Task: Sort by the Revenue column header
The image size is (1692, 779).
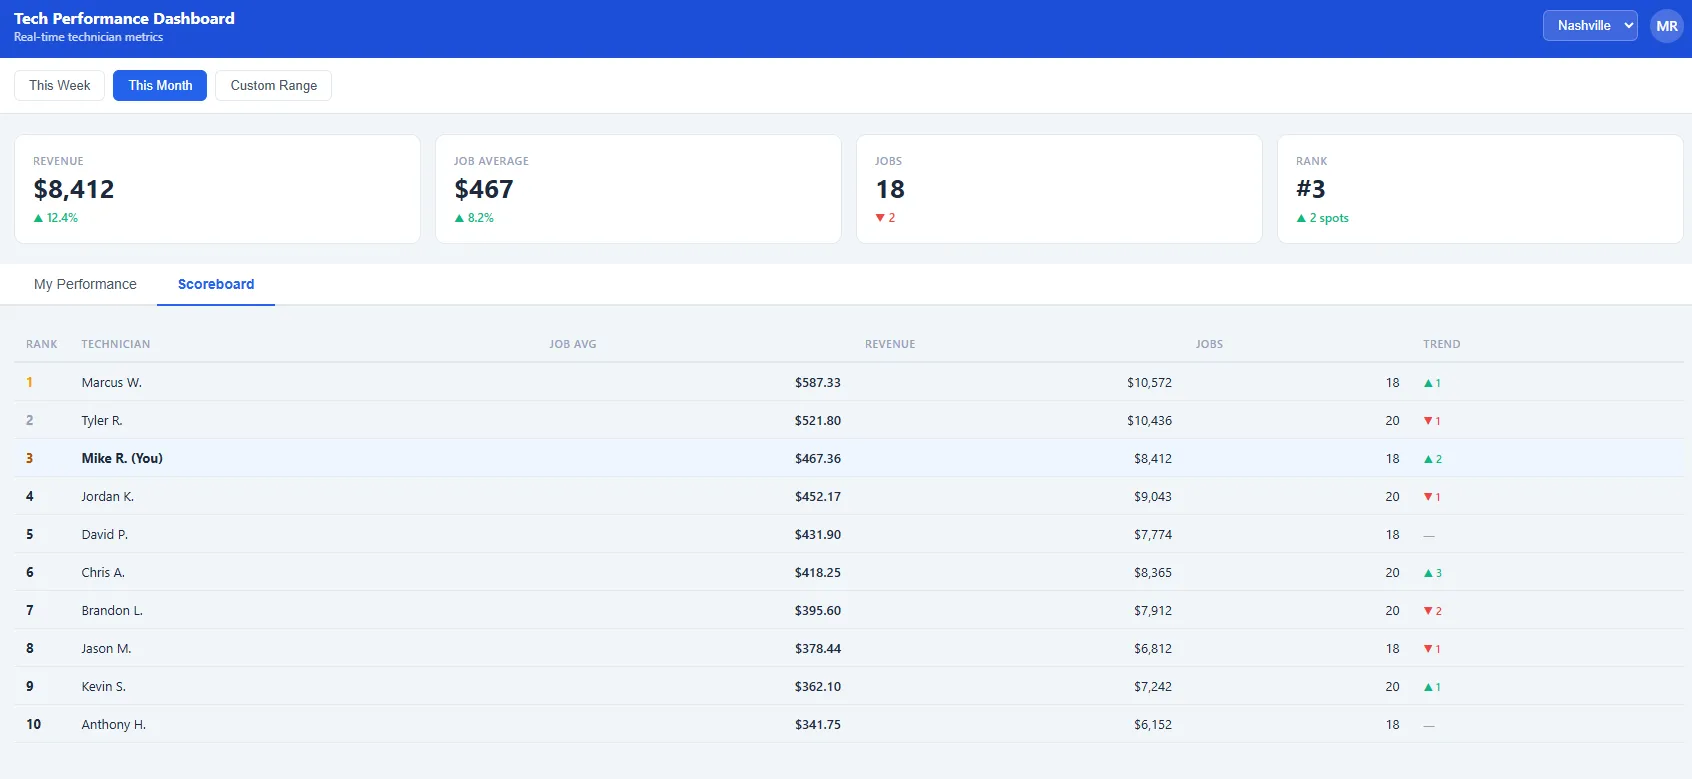Action: pyautogui.click(x=890, y=344)
